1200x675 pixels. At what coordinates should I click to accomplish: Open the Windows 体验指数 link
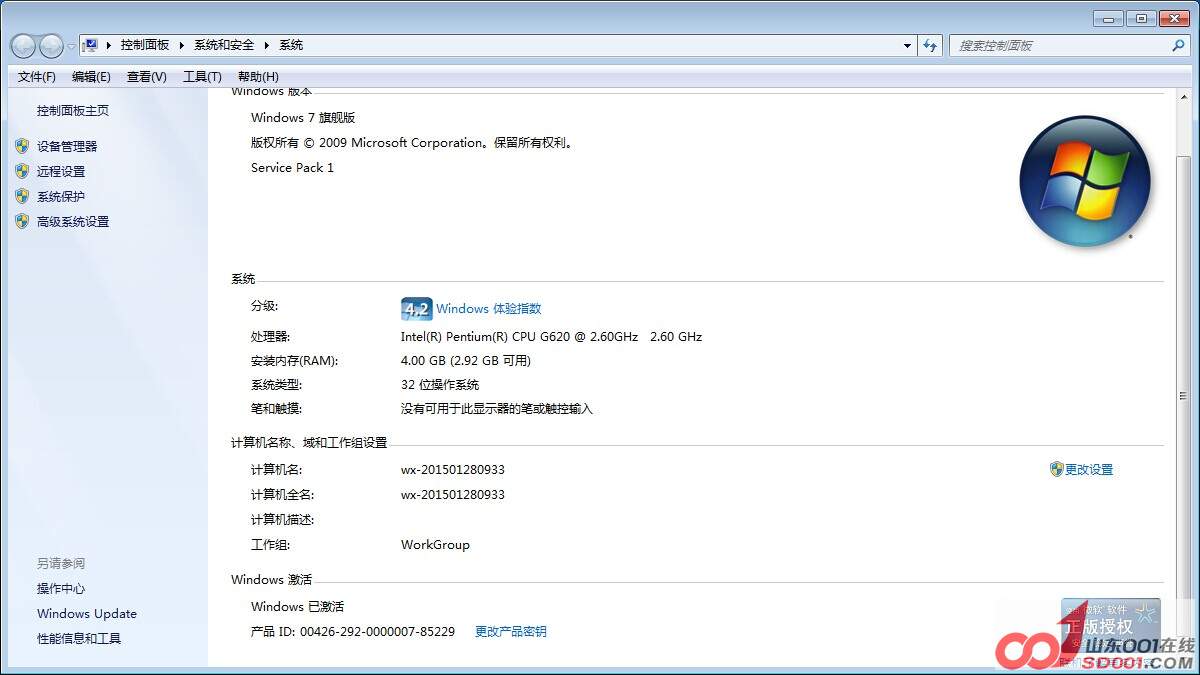tap(489, 309)
